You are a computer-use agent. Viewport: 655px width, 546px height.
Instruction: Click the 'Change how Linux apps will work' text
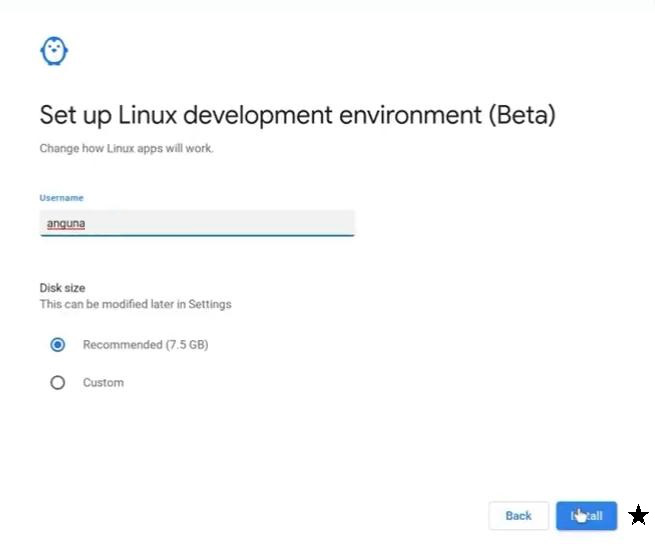pos(126,149)
